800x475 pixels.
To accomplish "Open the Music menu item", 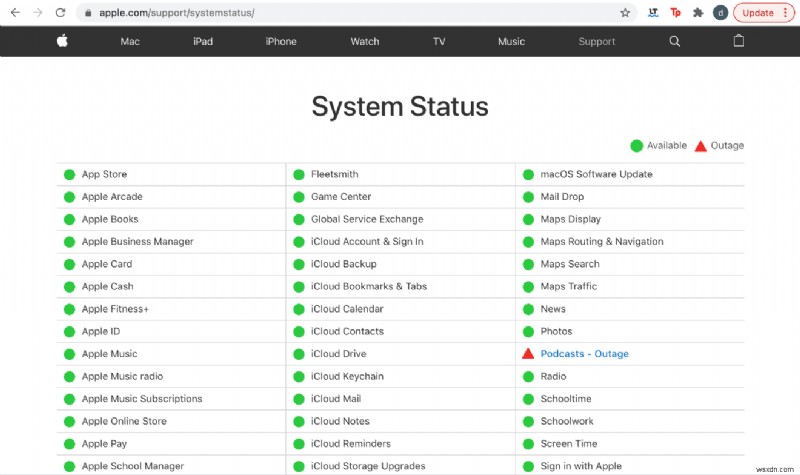I will (511, 41).
